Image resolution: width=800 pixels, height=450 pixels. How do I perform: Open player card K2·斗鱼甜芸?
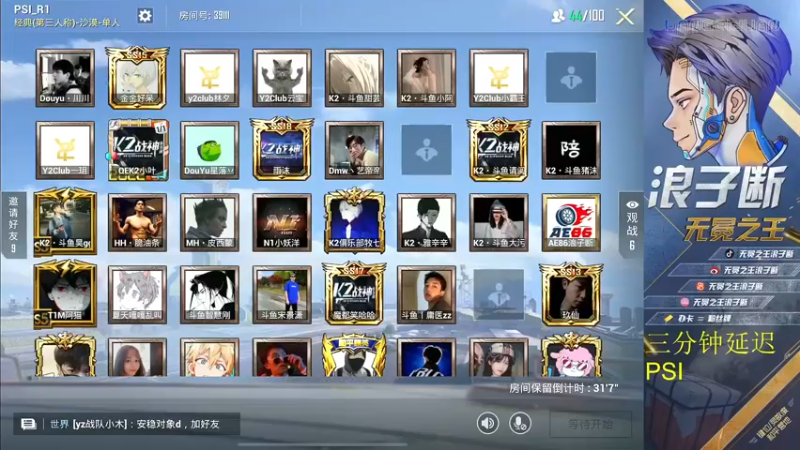(x=354, y=78)
